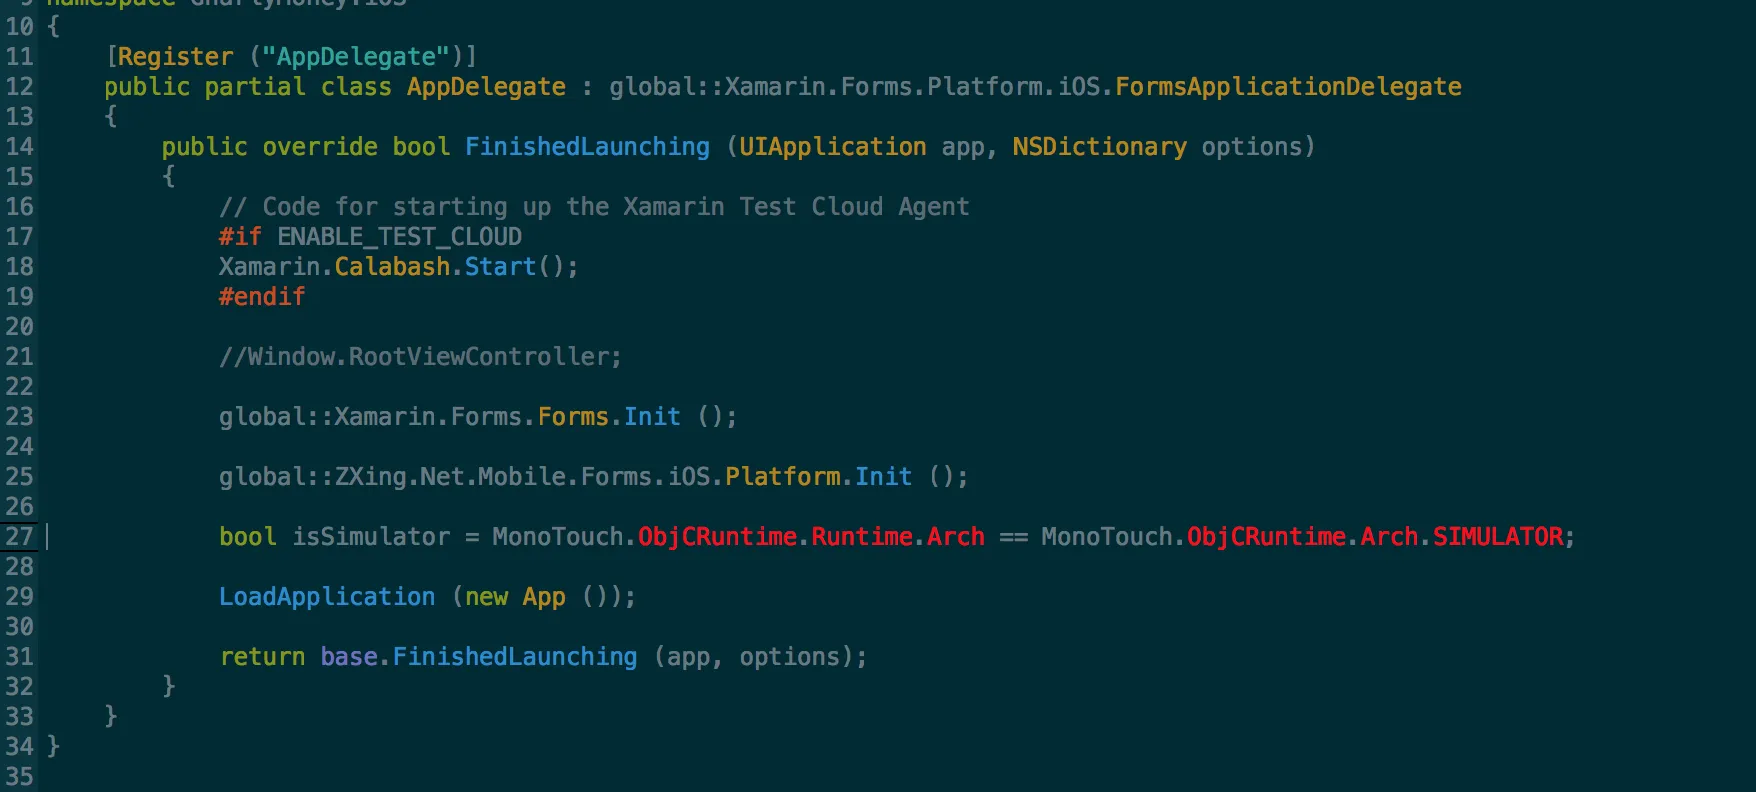Click the 'Calabash' identifier on line 18
This screenshot has height=792, width=1756.
(x=392, y=267)
